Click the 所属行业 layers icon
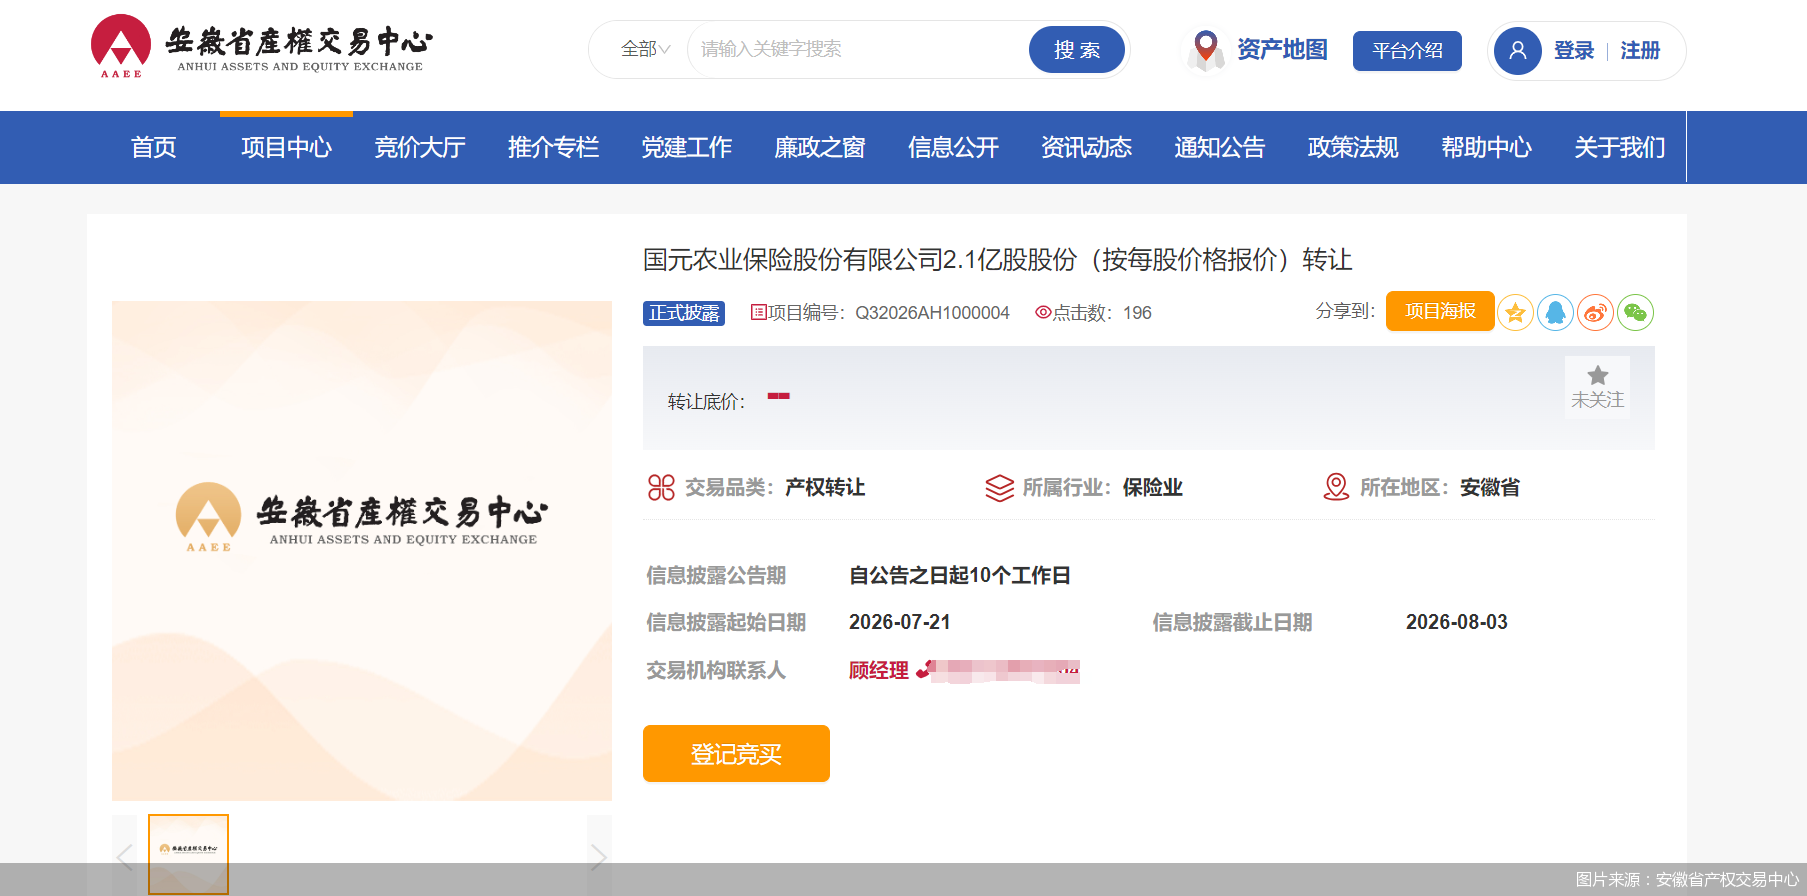The height and width of the screenshot is (896, 1807). [999, 487]
